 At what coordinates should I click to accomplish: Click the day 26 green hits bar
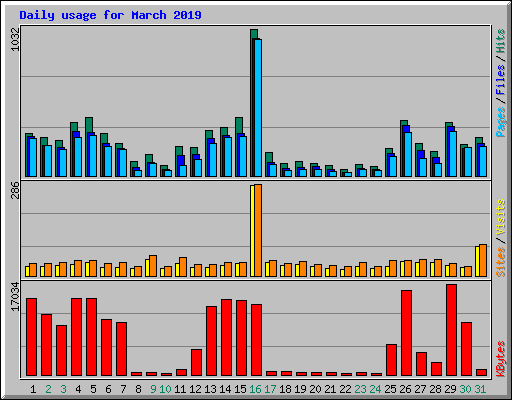[404, 123]
